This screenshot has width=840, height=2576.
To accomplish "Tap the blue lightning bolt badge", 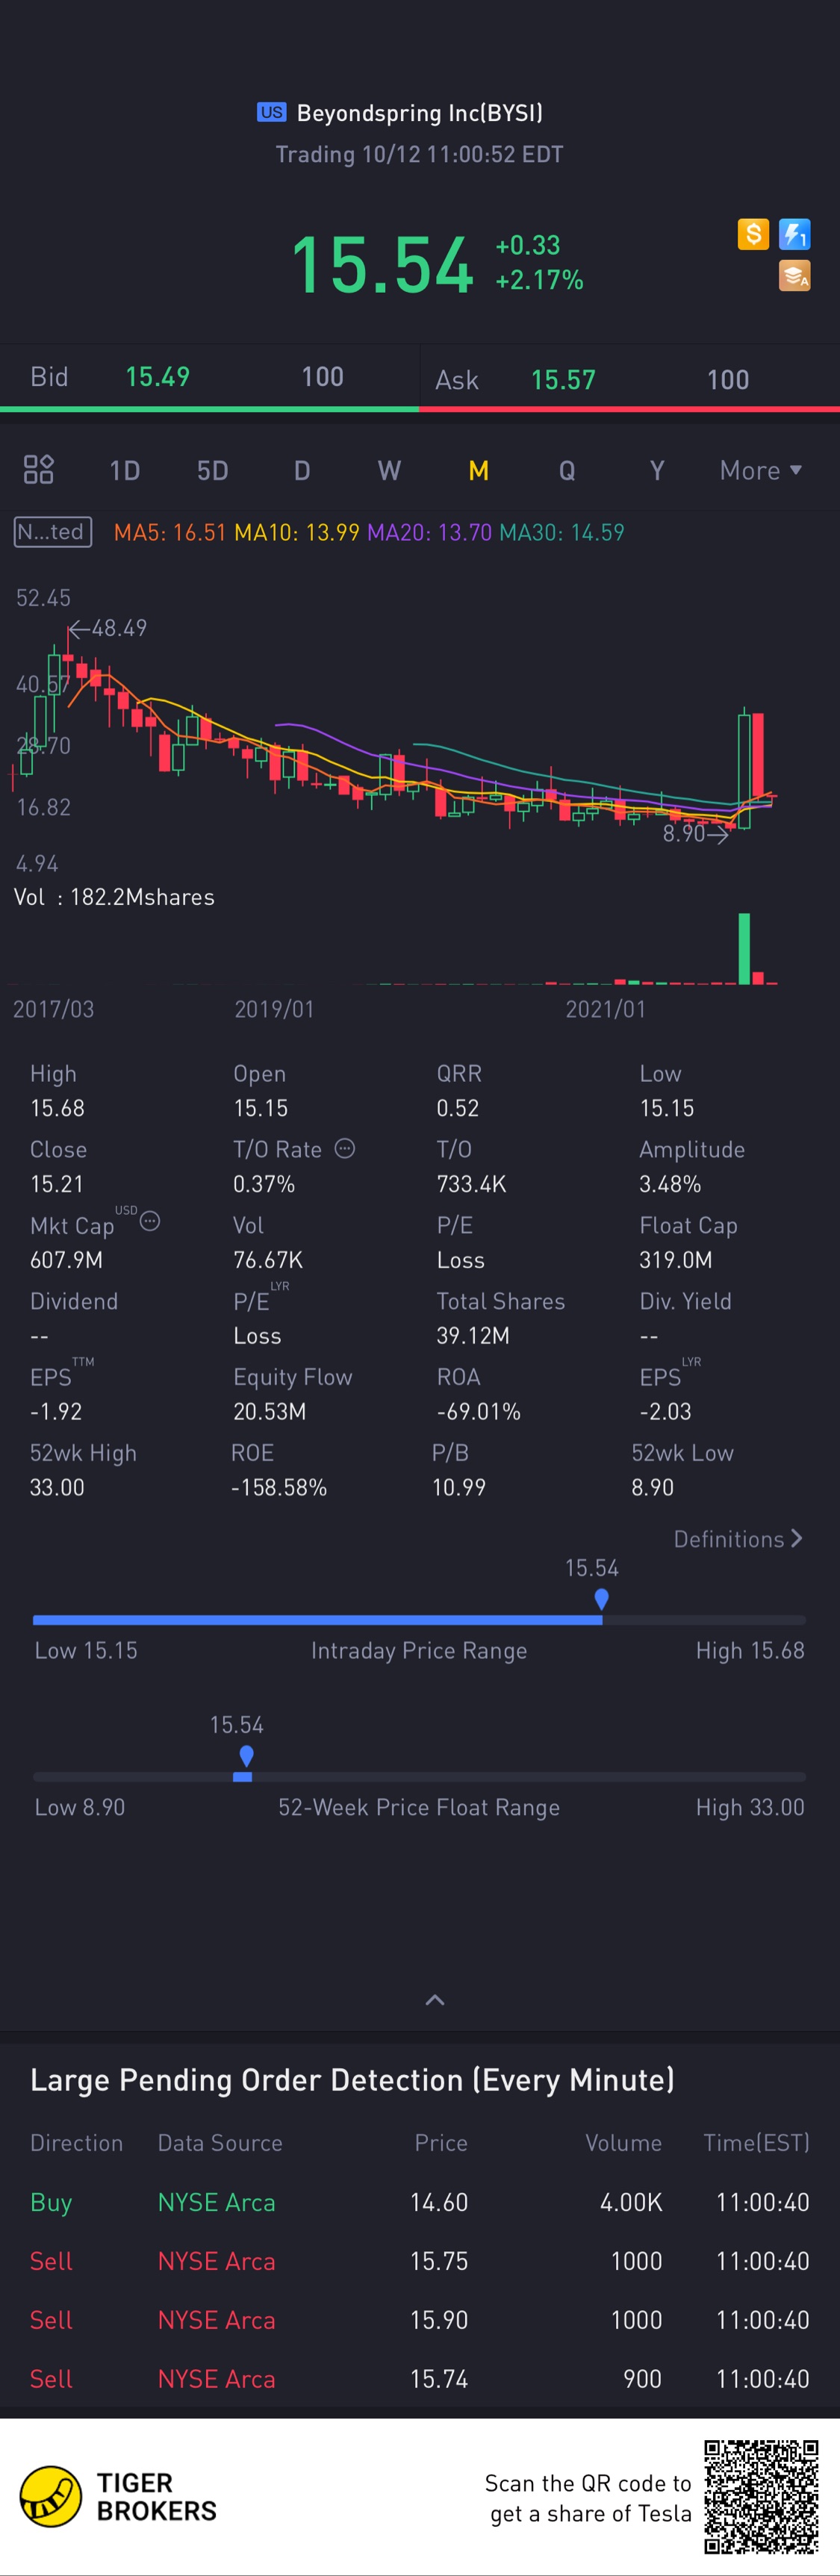I will pyautogui.click(x=795, y=234).
